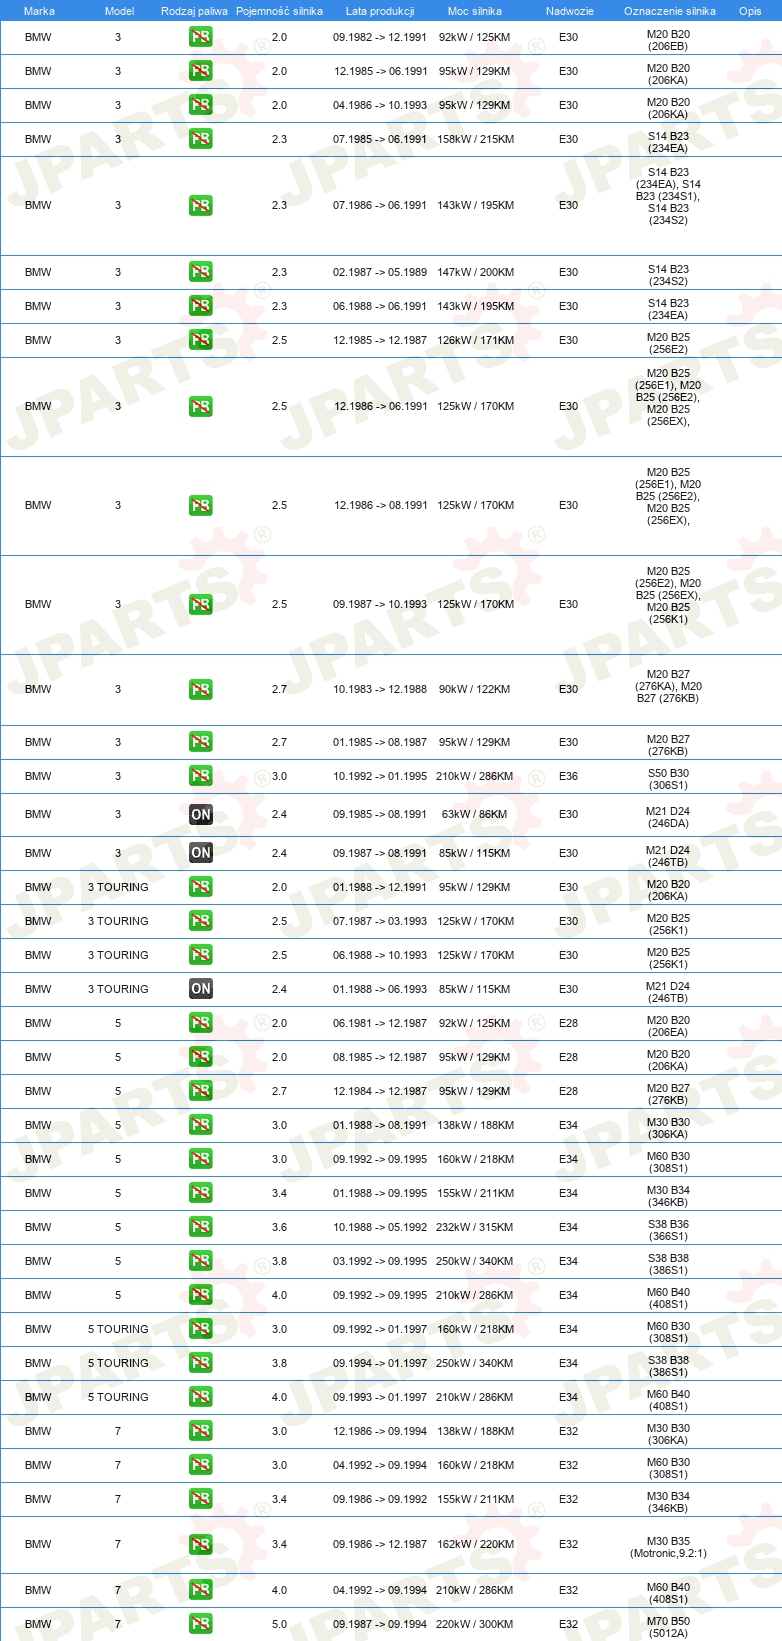Select the petrol fuel icon for 12.1985 -> 06.1991
Screen dimensions: 782x1641
[201, 71]
